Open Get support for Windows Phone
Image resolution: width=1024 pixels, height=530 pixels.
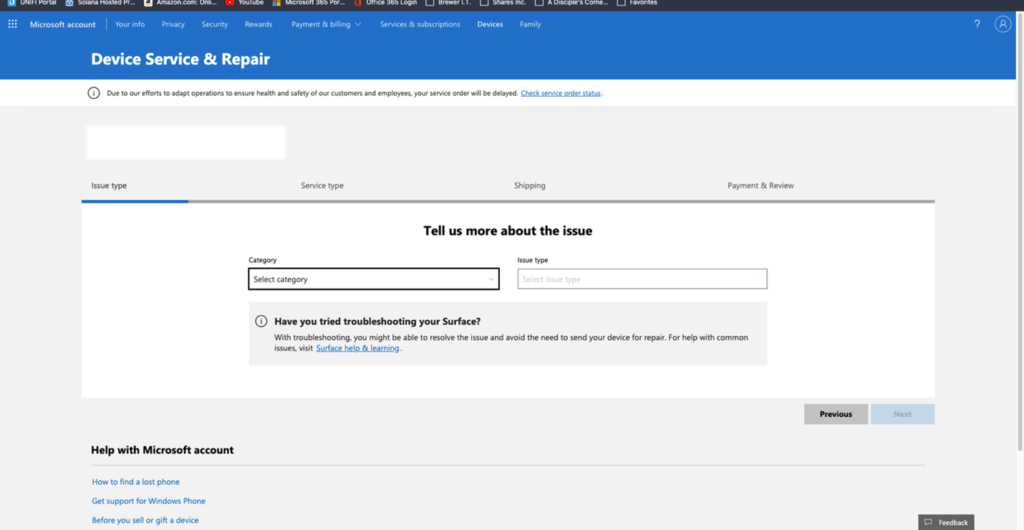149,501
